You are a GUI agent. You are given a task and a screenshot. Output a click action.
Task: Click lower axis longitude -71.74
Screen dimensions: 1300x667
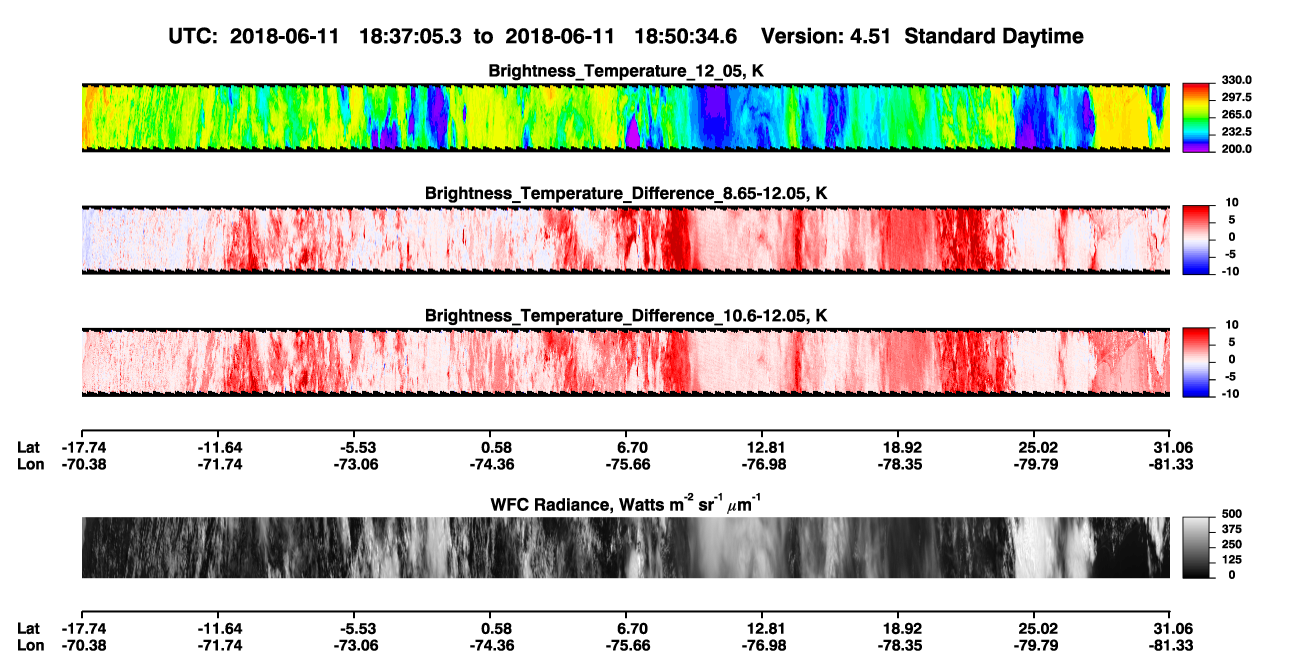[x=217, y=646]
